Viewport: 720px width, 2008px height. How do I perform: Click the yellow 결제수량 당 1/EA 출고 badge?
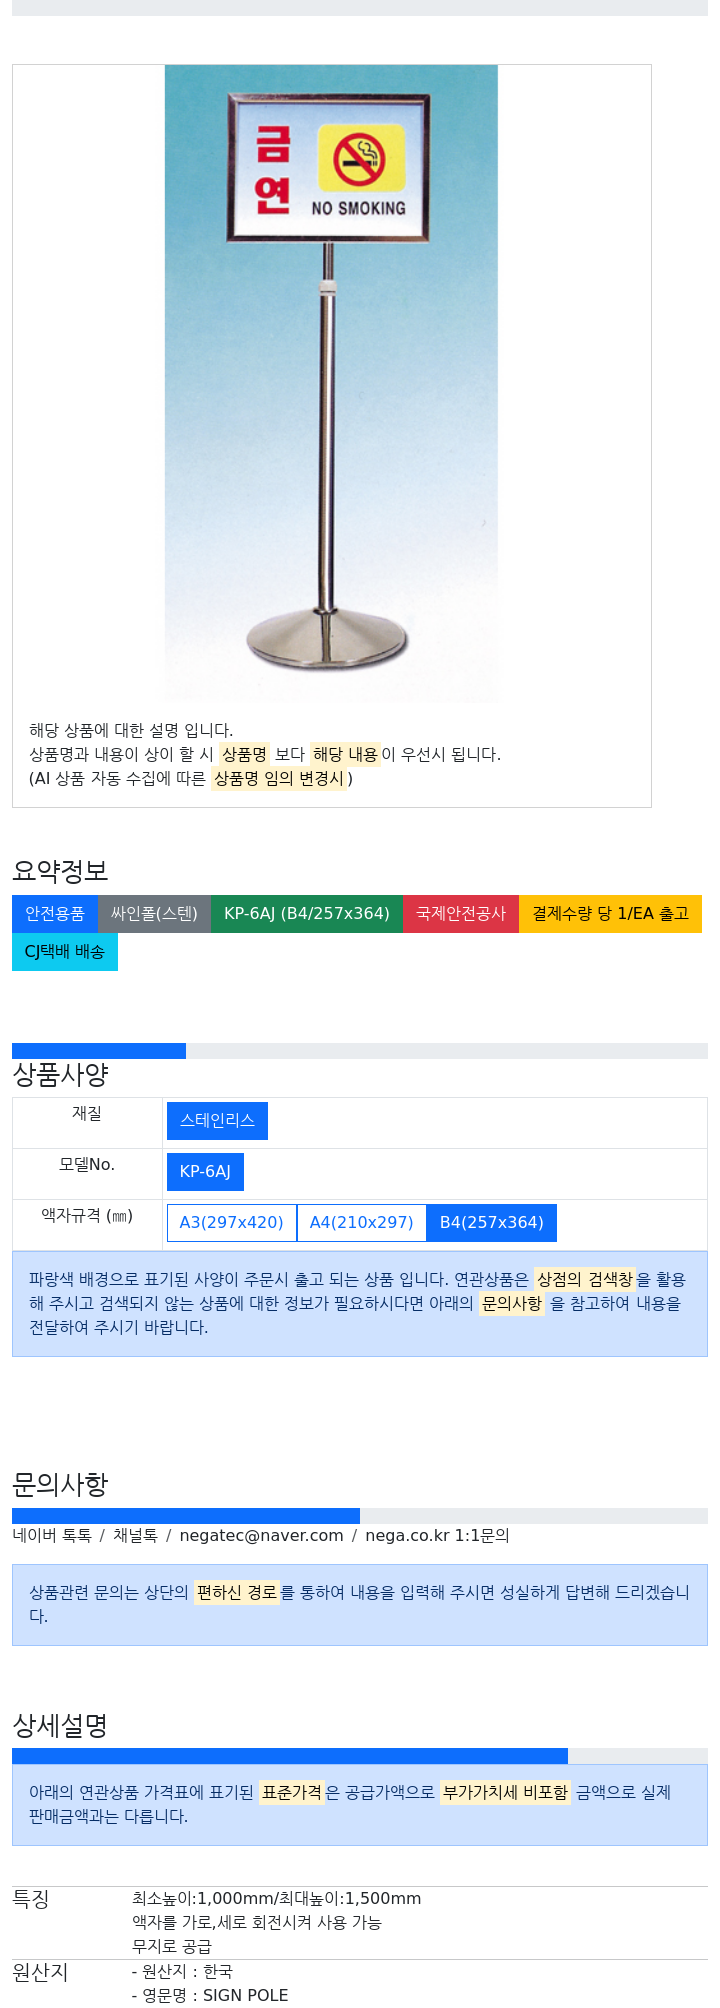[610, 914]
